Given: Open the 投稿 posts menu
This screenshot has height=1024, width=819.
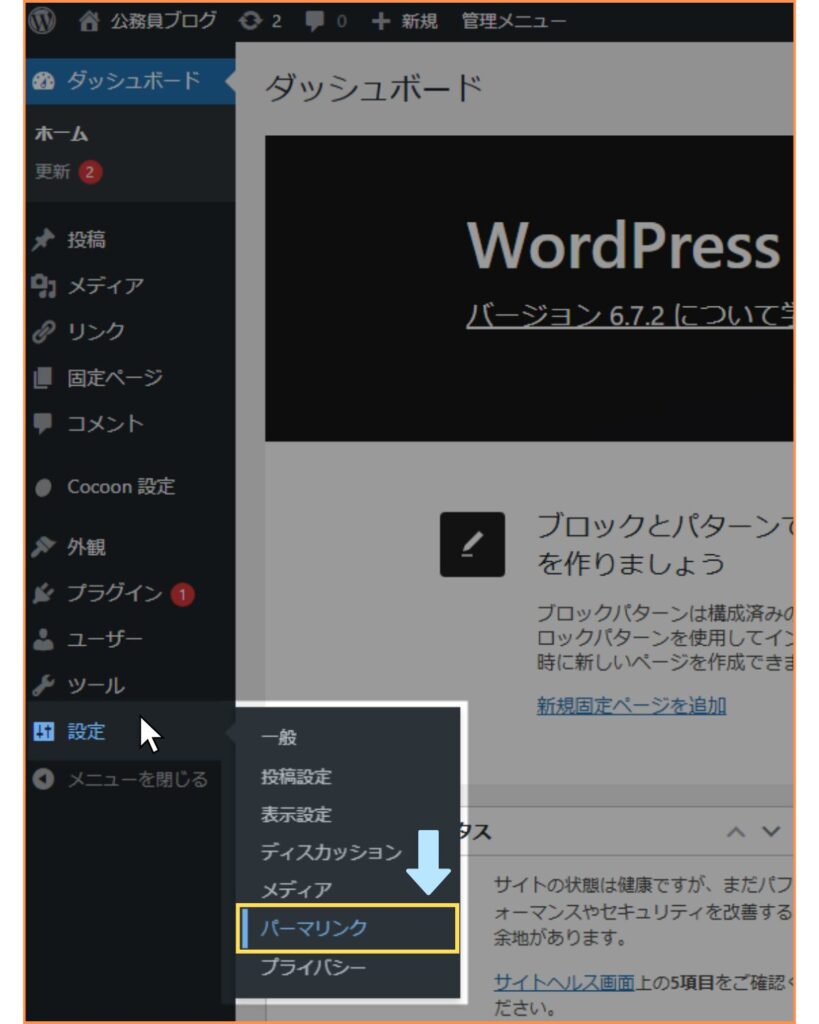Looking at the screenshot, I should 86,240.
